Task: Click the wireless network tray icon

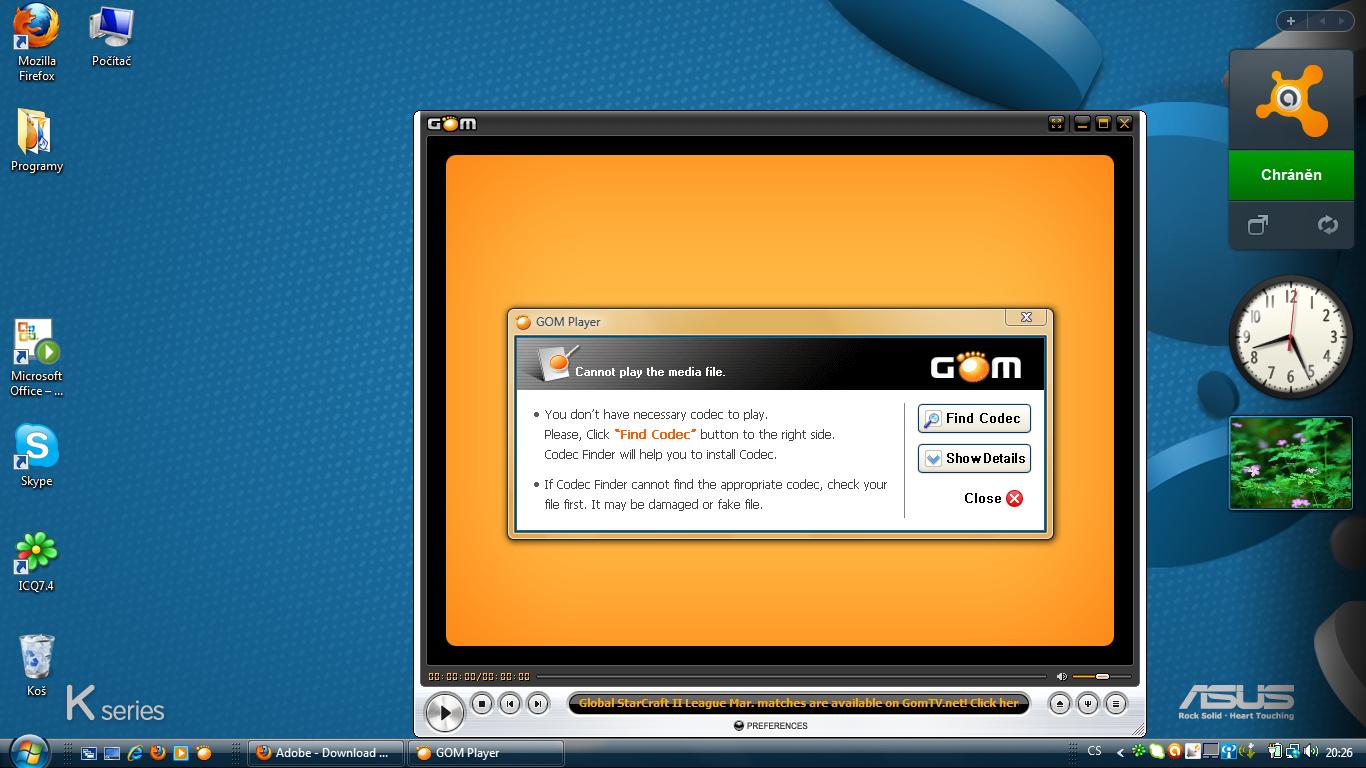Action: click(1229, 751)
